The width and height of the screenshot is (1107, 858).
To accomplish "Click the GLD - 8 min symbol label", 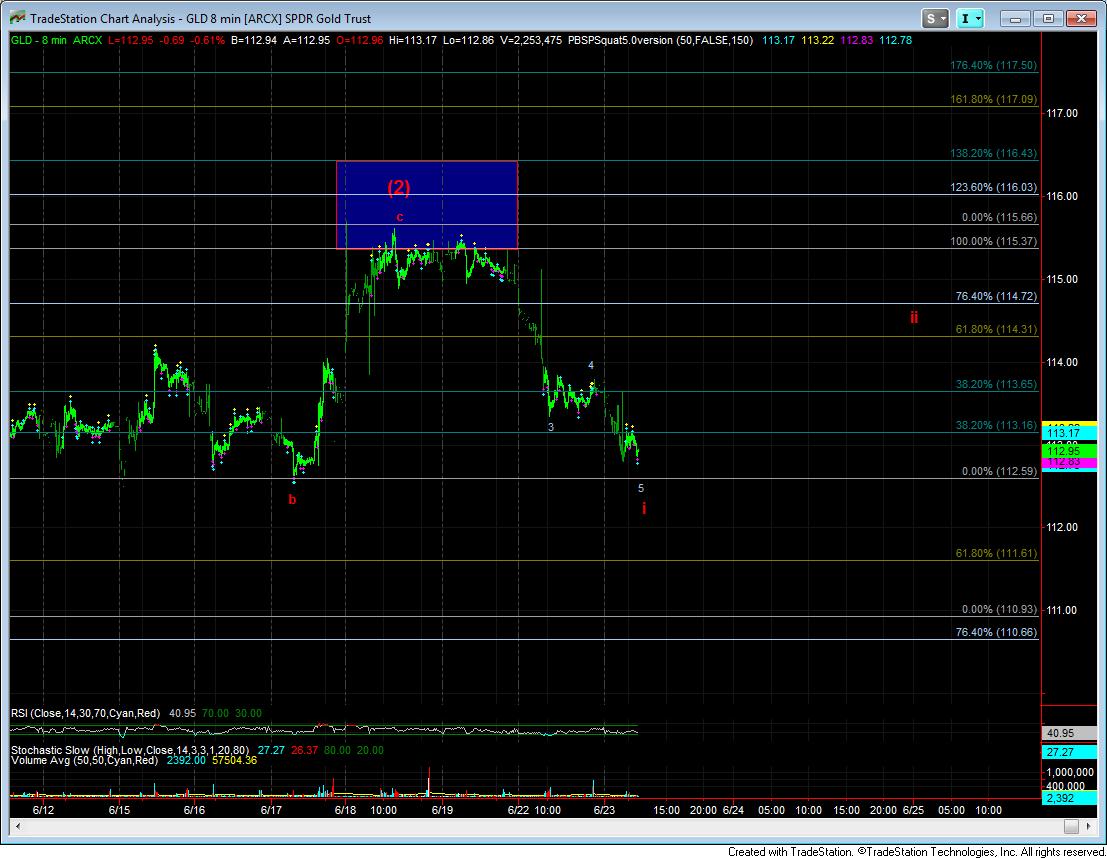I will point(38,40).
